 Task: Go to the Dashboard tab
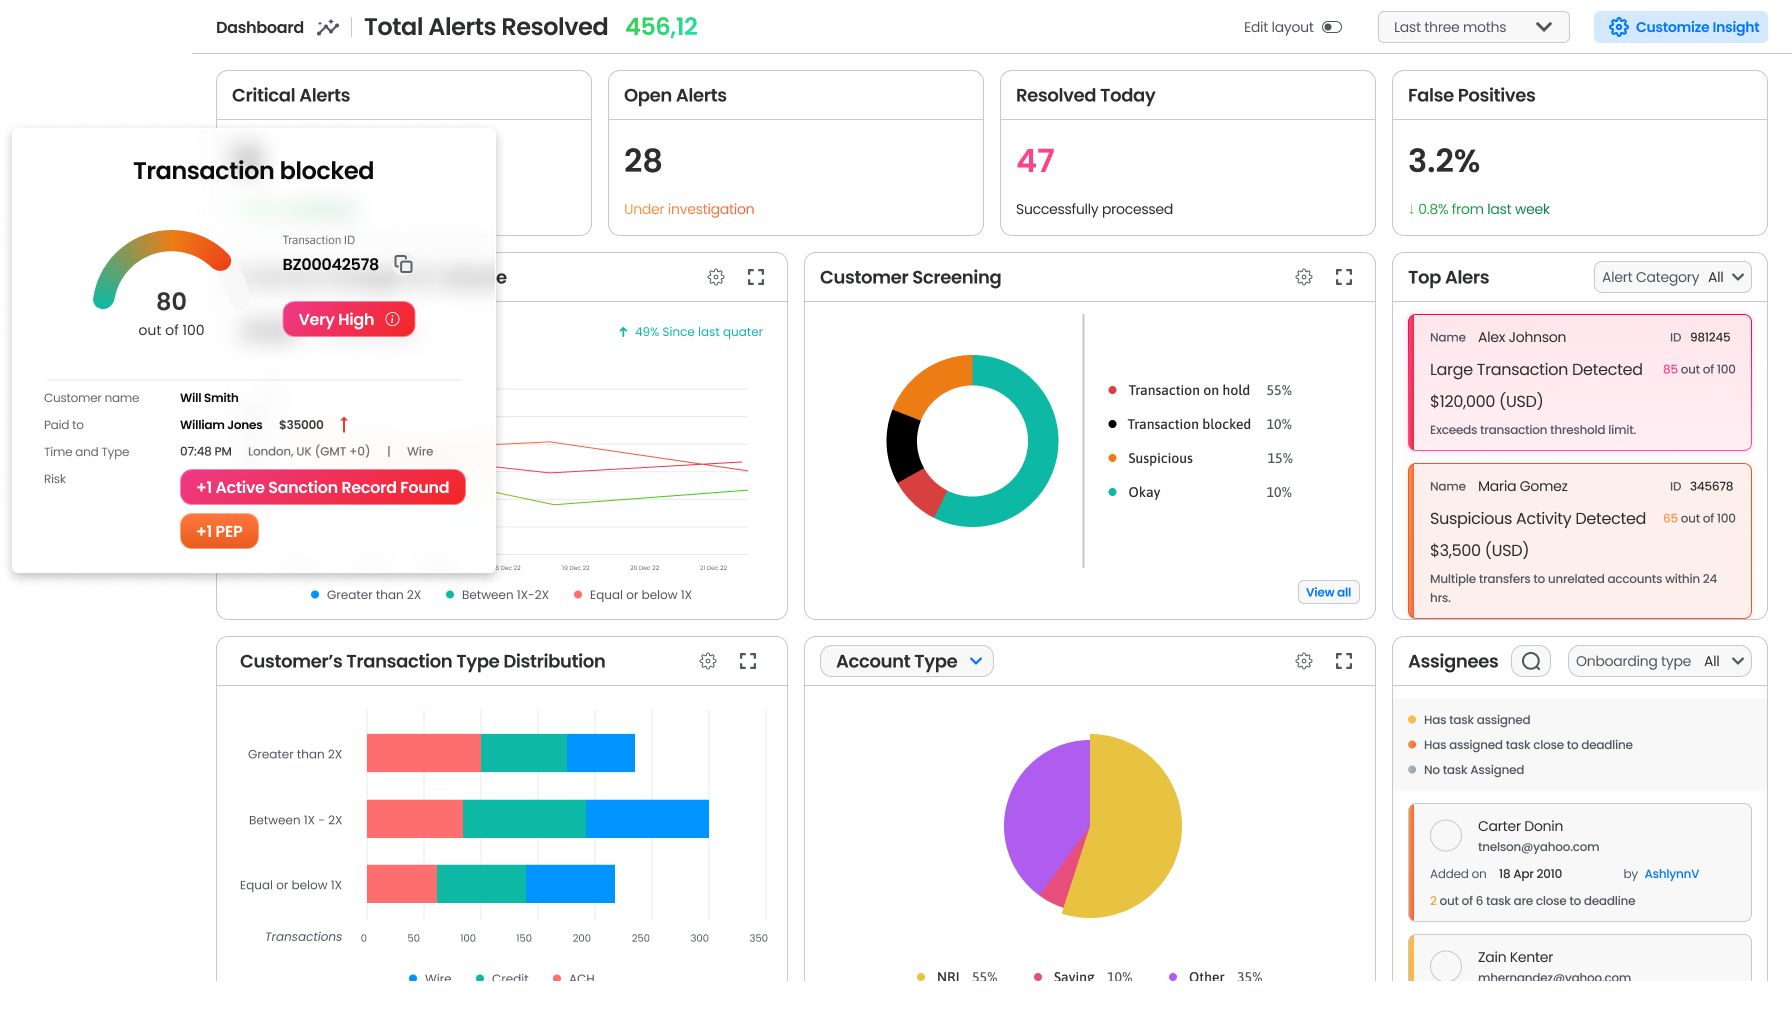(x=260, y=27)
